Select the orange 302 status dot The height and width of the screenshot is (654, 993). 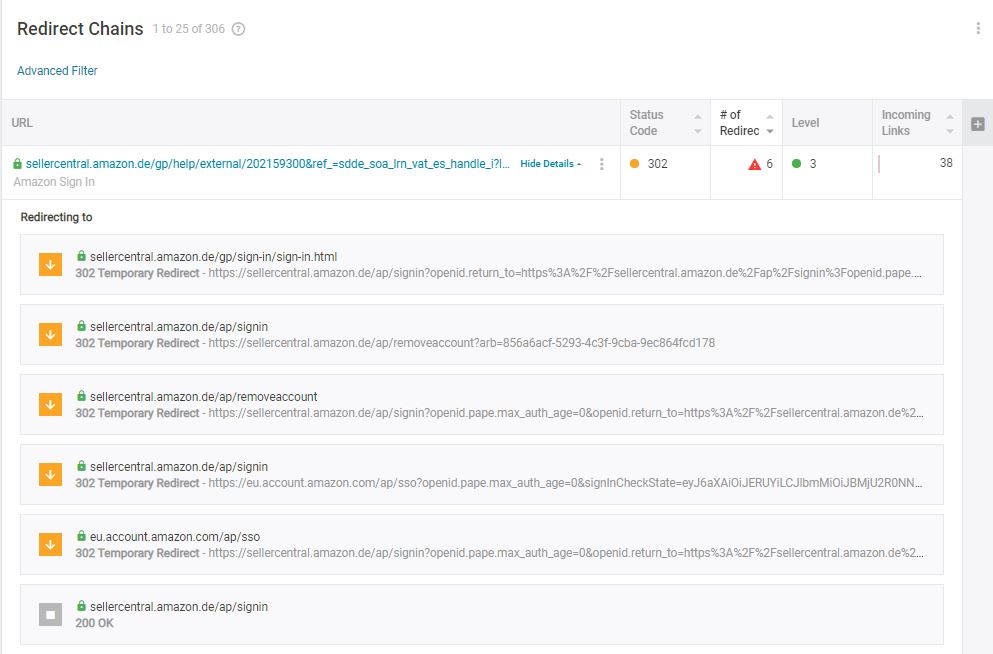coord(634,164)
